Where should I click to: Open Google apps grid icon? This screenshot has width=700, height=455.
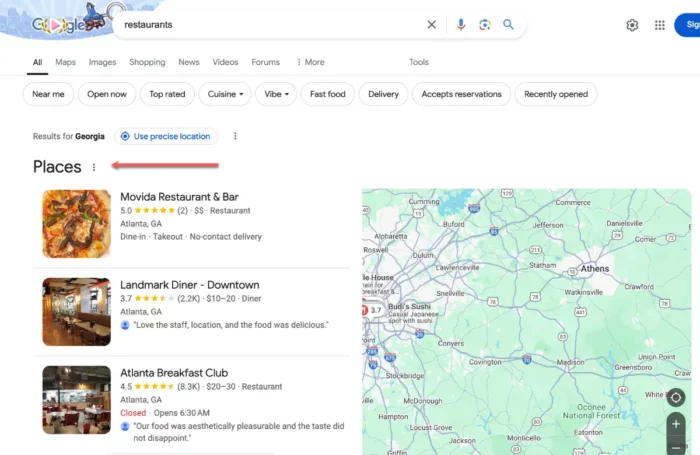[x=659, y=25]
